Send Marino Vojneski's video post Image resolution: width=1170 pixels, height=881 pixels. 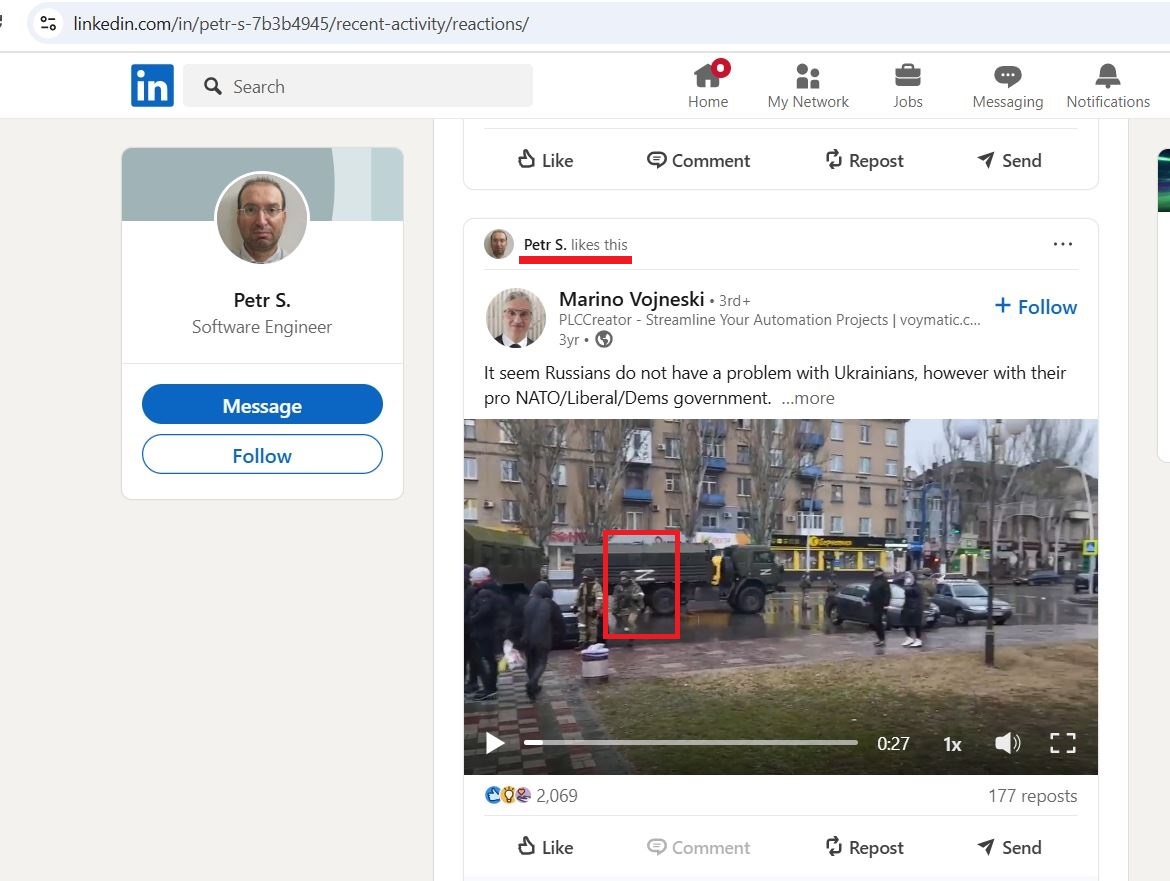point(1009,847)
